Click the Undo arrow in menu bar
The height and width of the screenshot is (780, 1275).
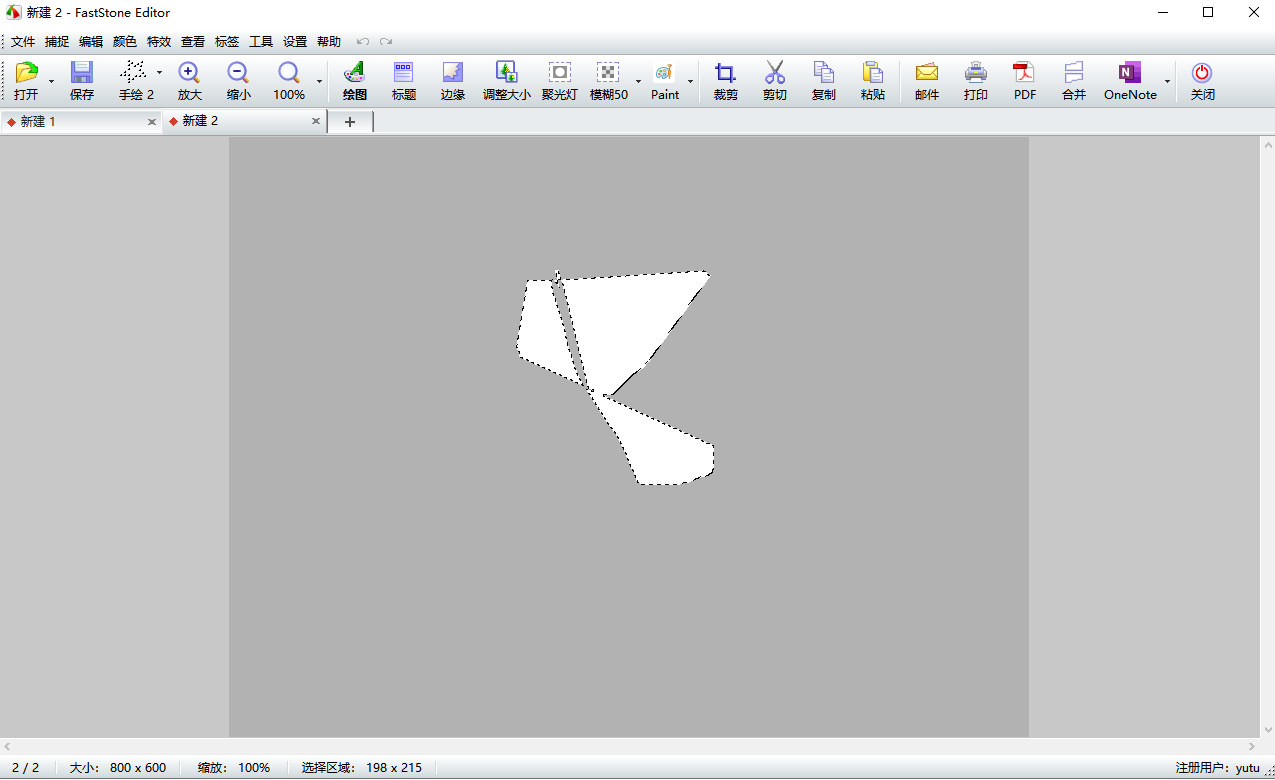[363, 42]
